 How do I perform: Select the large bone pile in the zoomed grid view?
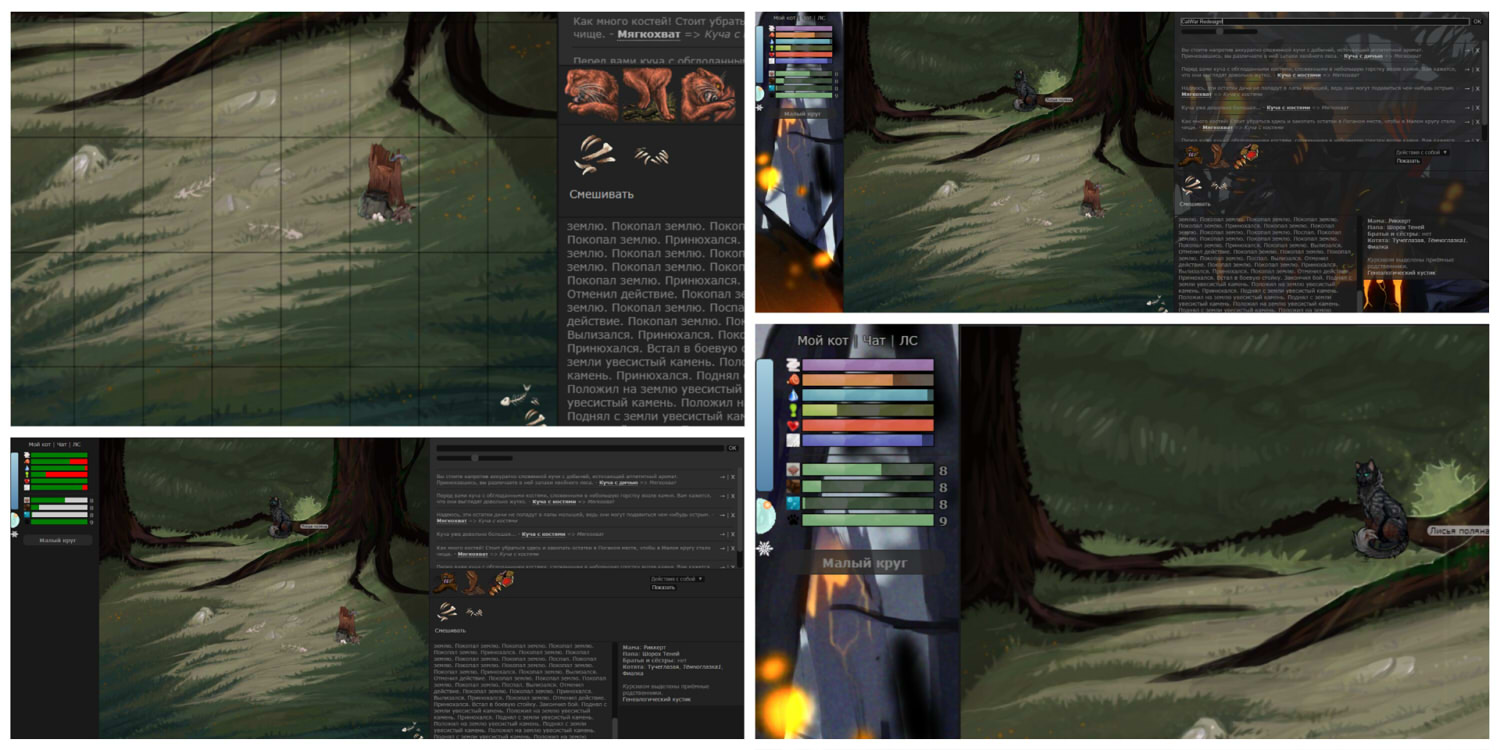click(x=595, y=154)
